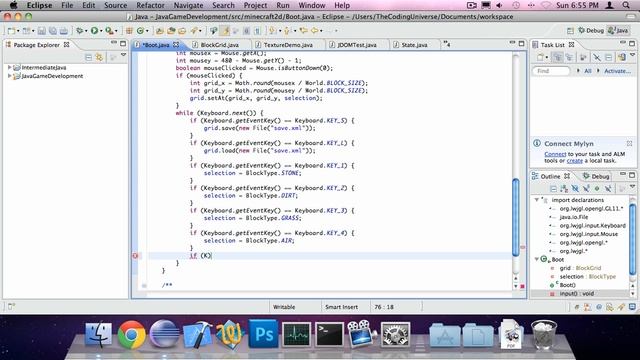
Task: Toggle Categorized presentation in Task List
Action: pos(557,58)
